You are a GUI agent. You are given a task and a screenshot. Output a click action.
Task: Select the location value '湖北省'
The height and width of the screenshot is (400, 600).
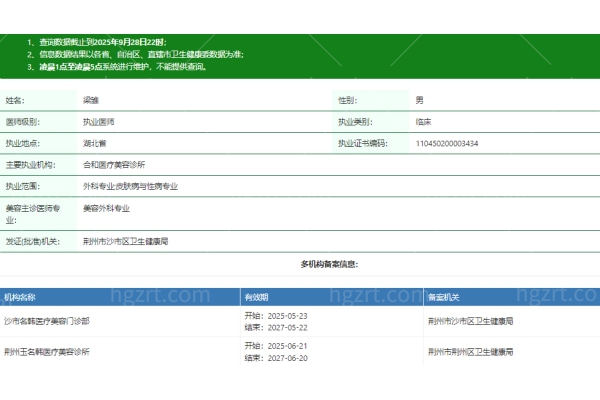coord(95,144)
